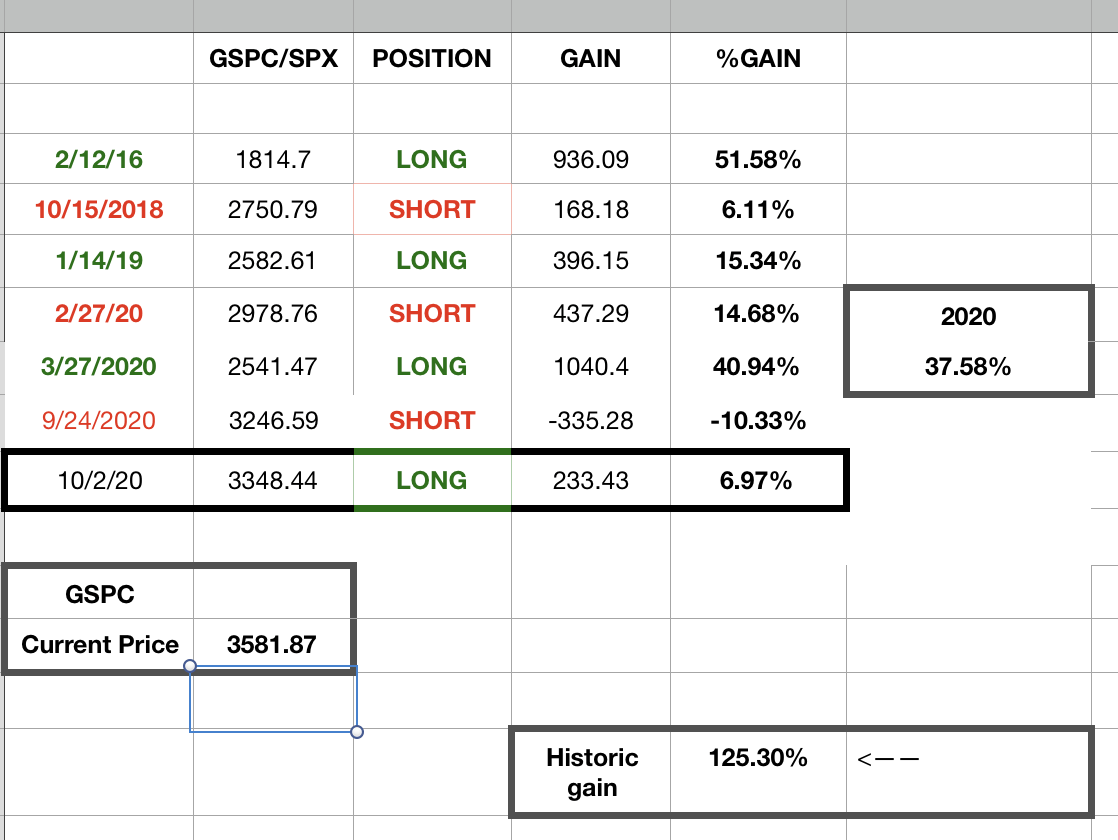
Task: Select the %GAIN header cell
Action: [757, 58]
